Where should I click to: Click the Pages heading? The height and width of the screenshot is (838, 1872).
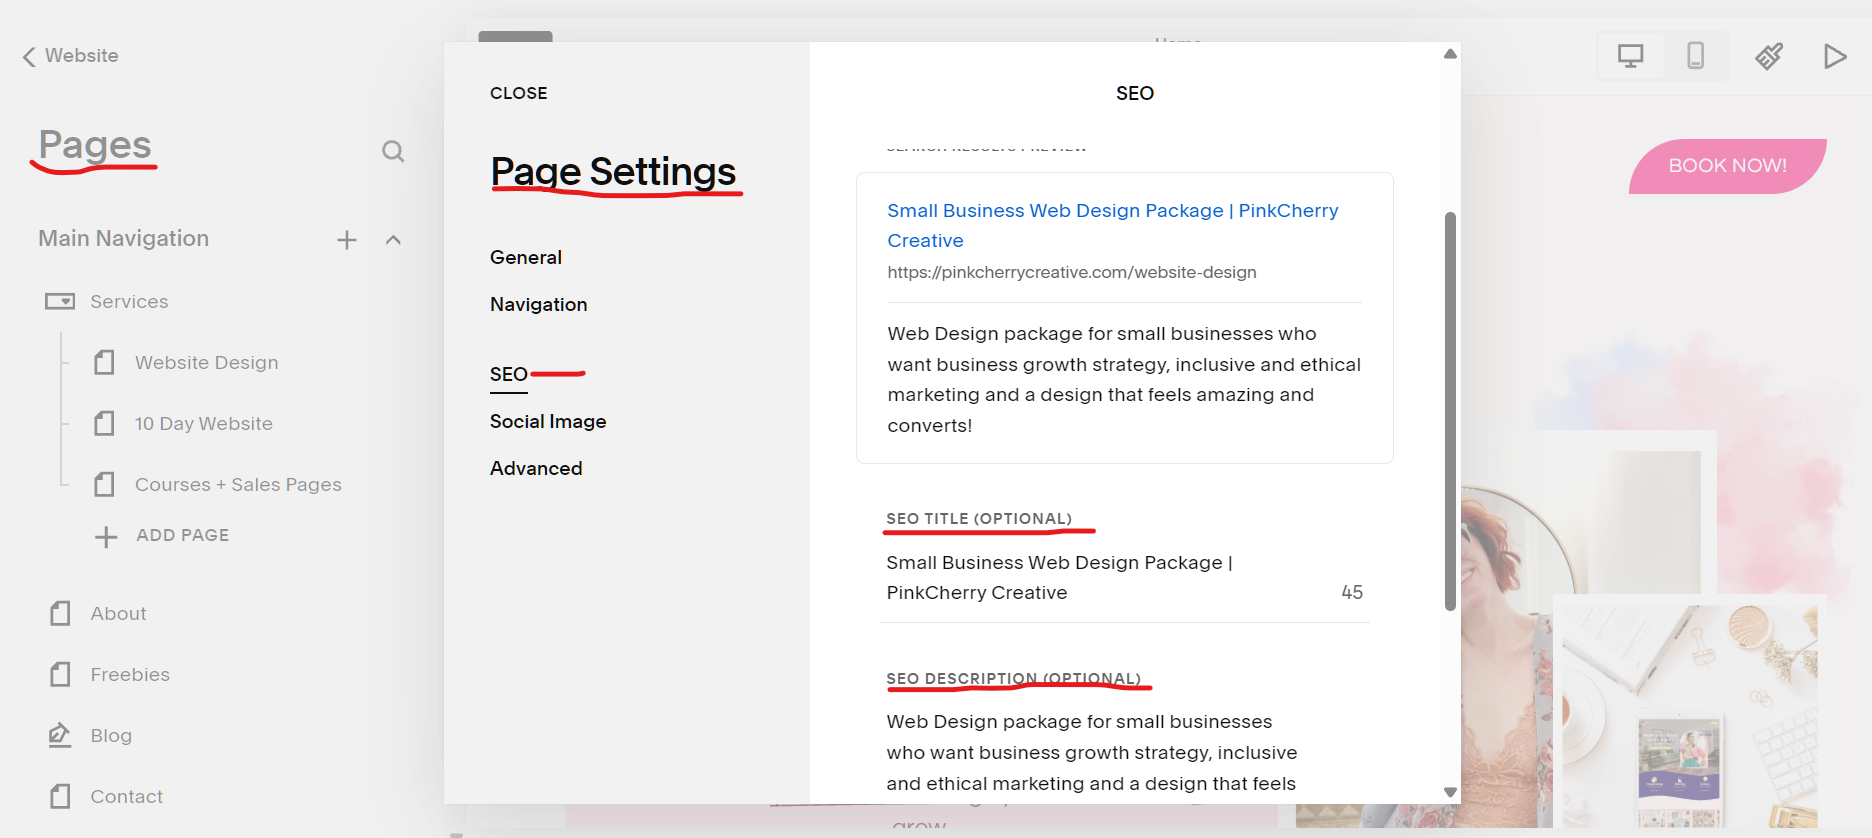pyautogui.click(x=95, y=146)
